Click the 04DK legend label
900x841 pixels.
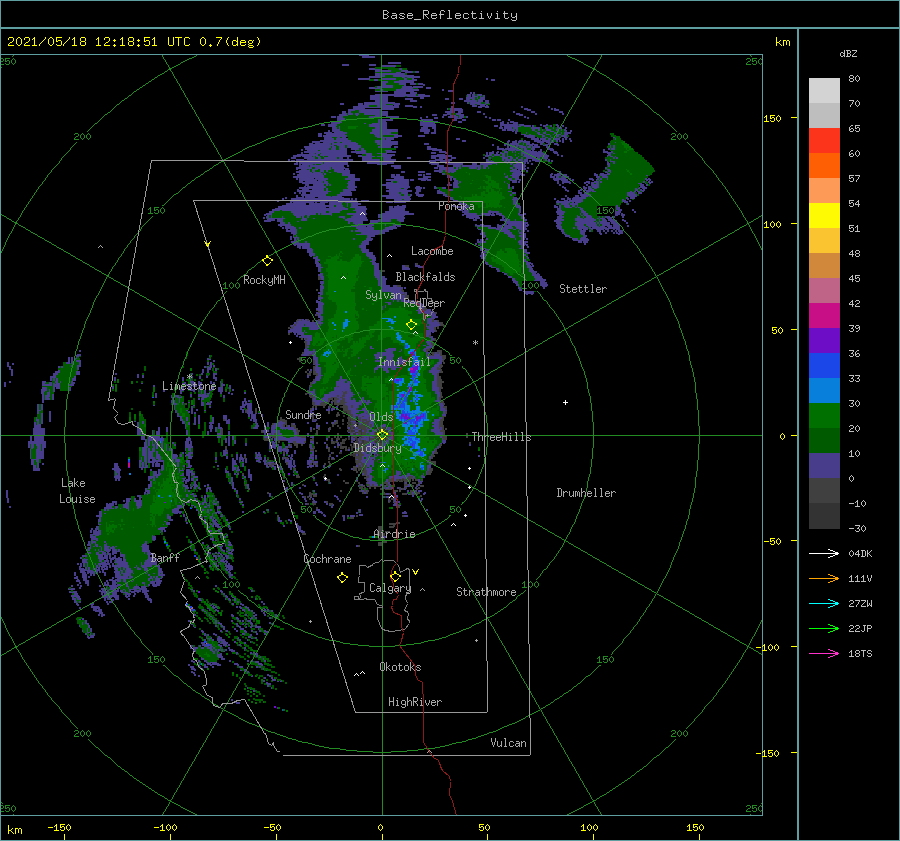click(860, 553)
